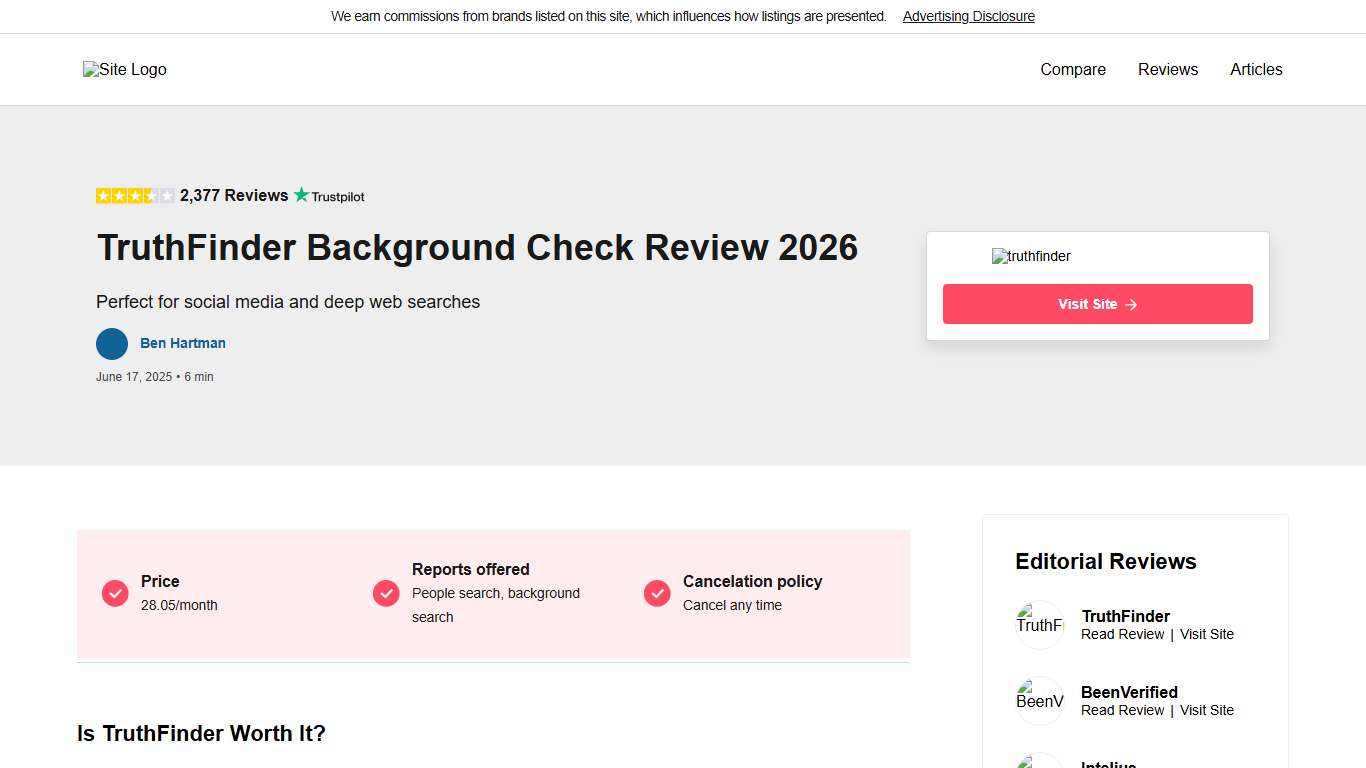
Task: Click the Intelius thumbnail at sidebar bottom
Action: click(1039, 763)
